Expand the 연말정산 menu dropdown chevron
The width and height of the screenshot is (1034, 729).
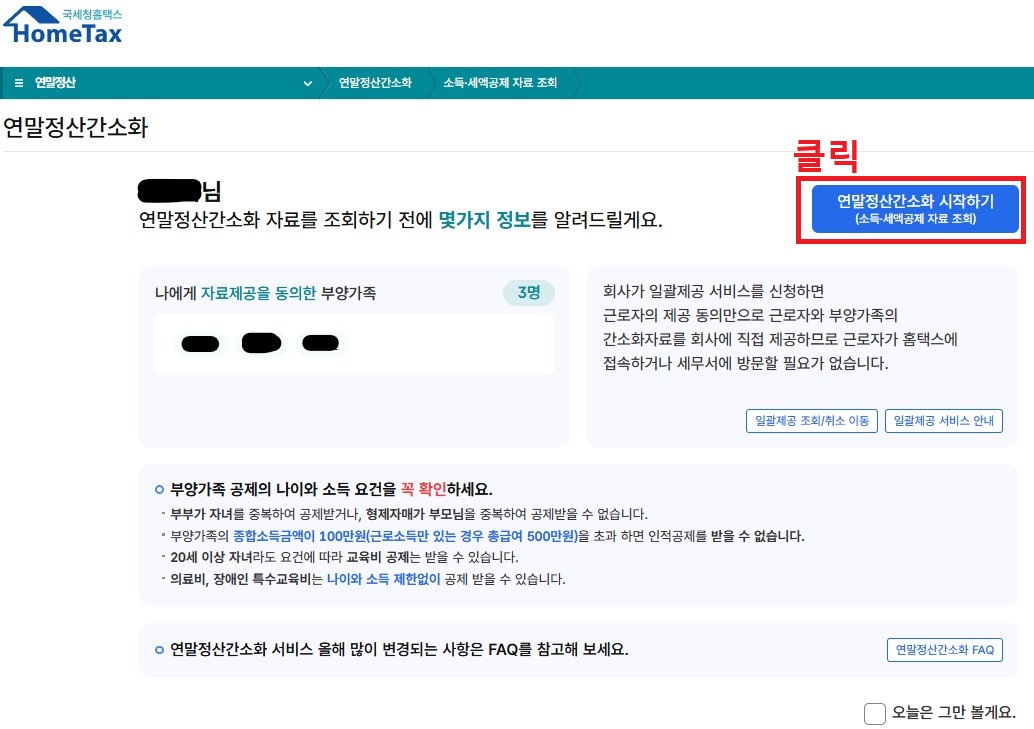coord(307,84)
